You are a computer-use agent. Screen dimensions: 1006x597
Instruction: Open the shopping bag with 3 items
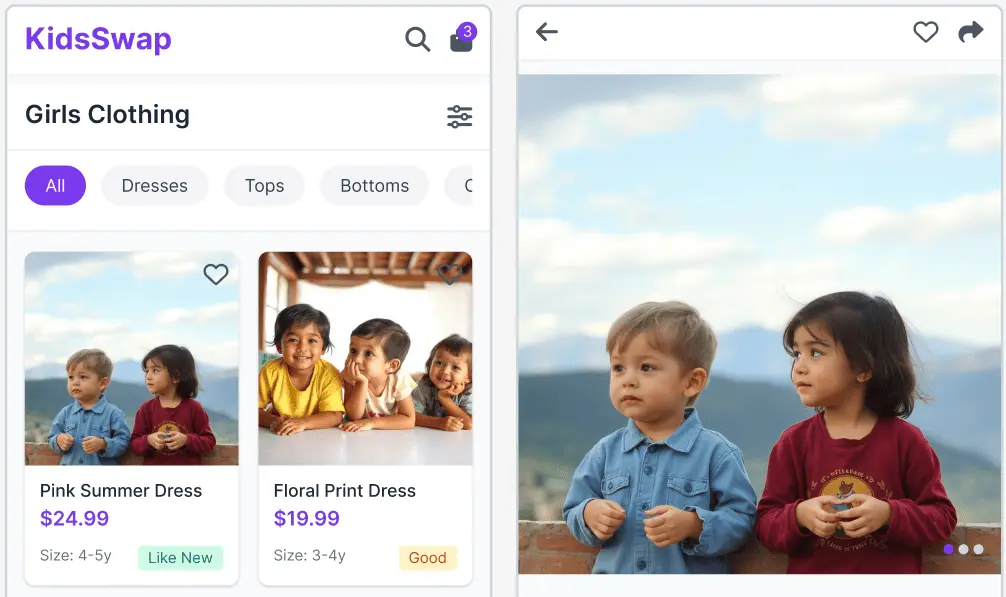pos(461,41)
